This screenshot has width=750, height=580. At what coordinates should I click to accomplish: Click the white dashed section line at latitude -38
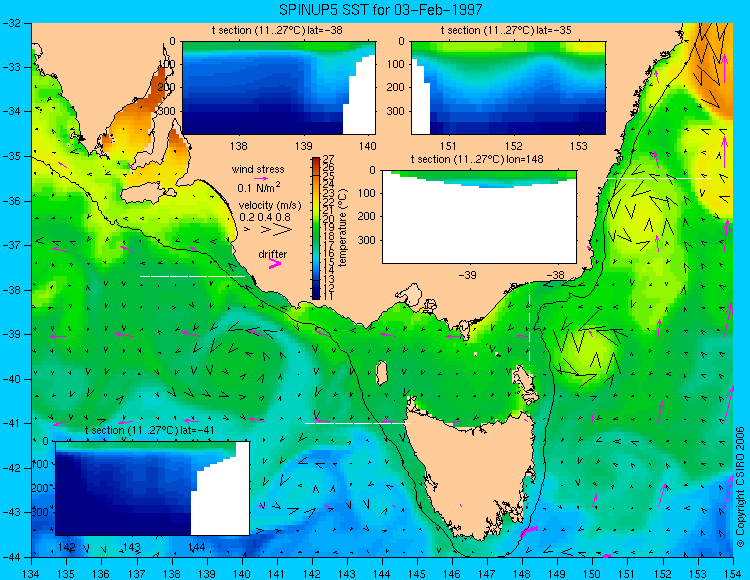(x=192, y=276)
